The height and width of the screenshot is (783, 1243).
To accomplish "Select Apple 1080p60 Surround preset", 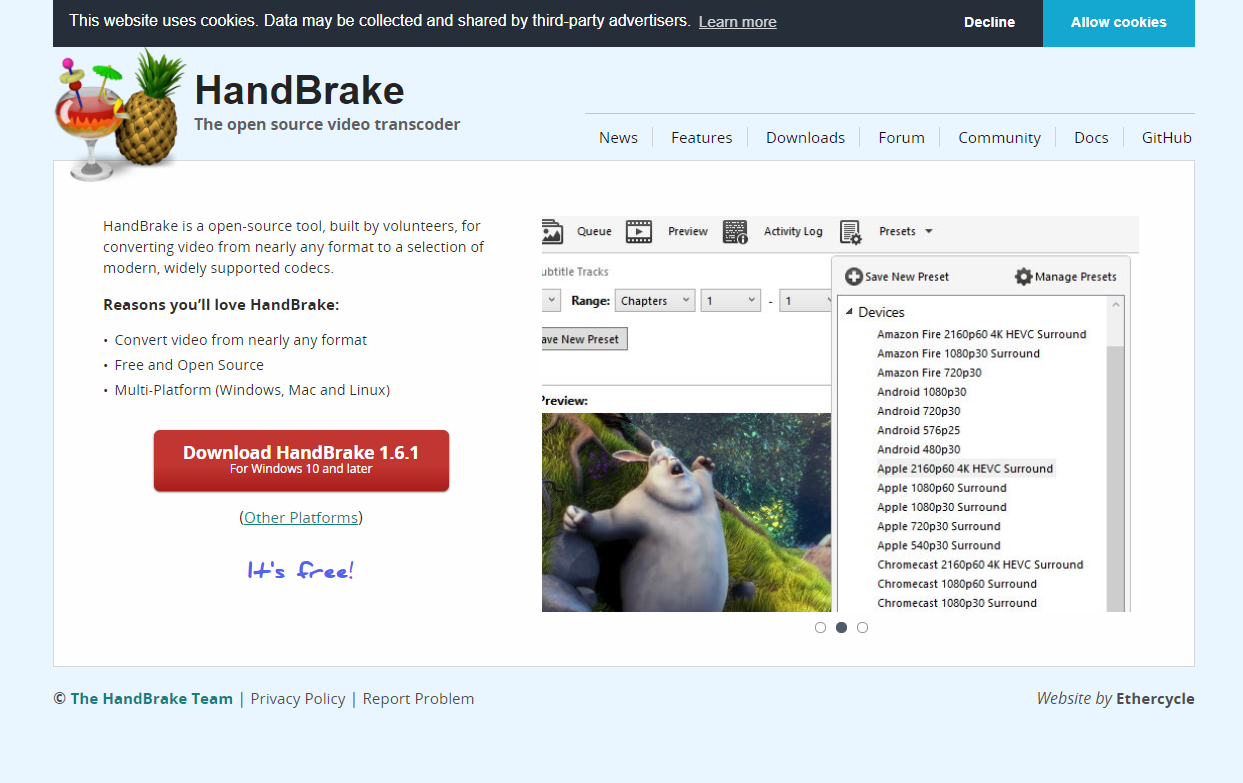I will coord(941,488).
